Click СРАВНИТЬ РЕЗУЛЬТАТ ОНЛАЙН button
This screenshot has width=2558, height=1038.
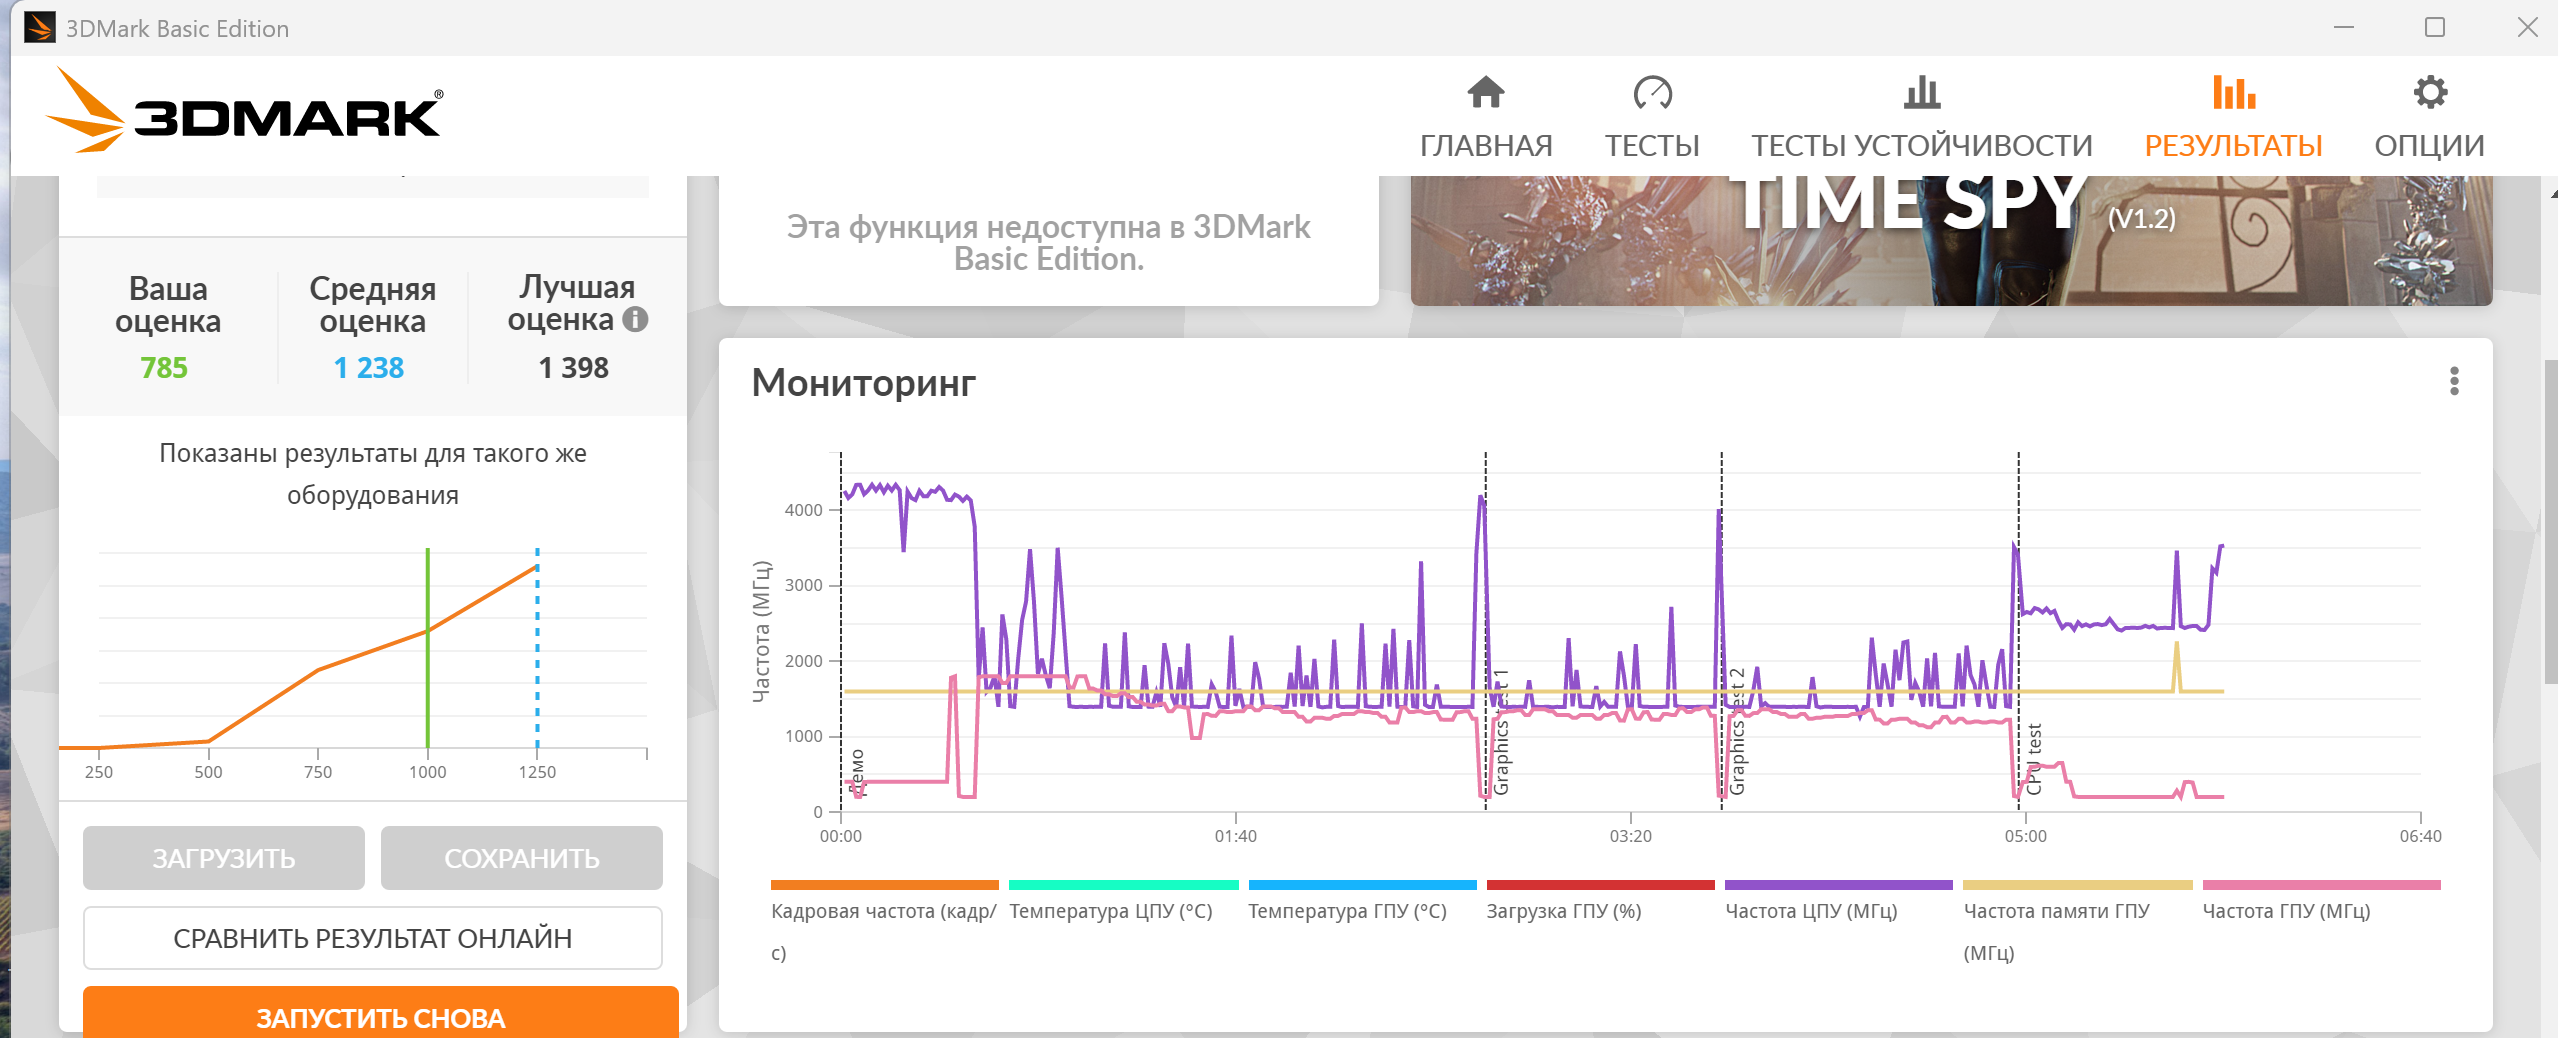(373, 938)
